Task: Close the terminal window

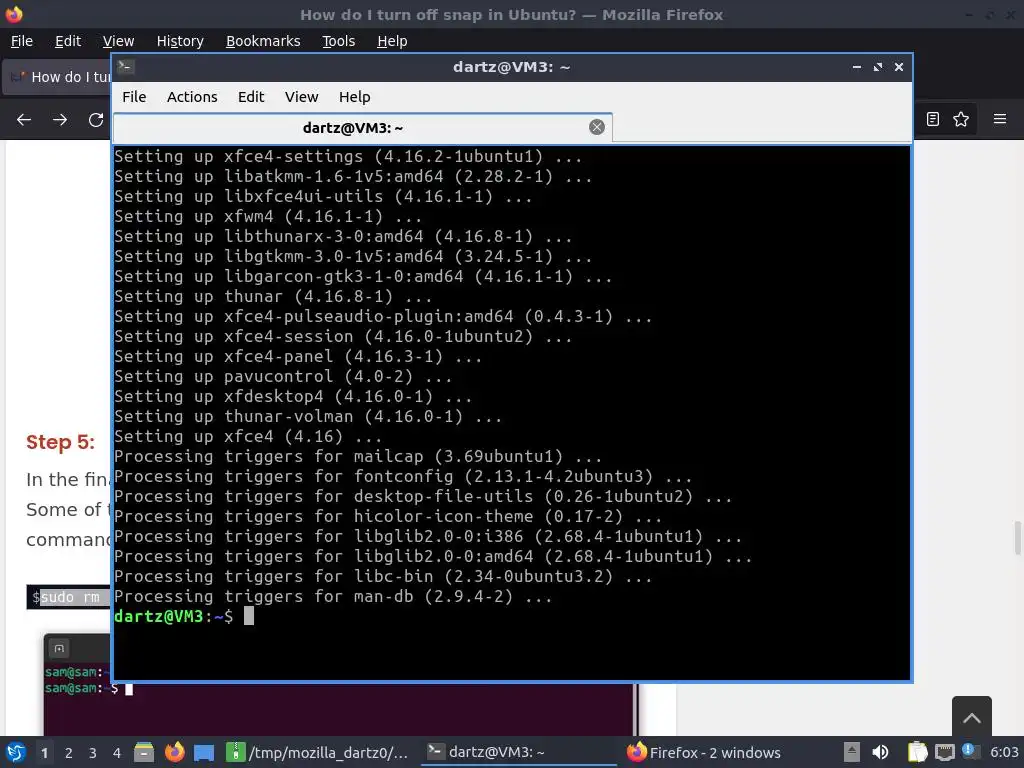Action: click(899, 67)
